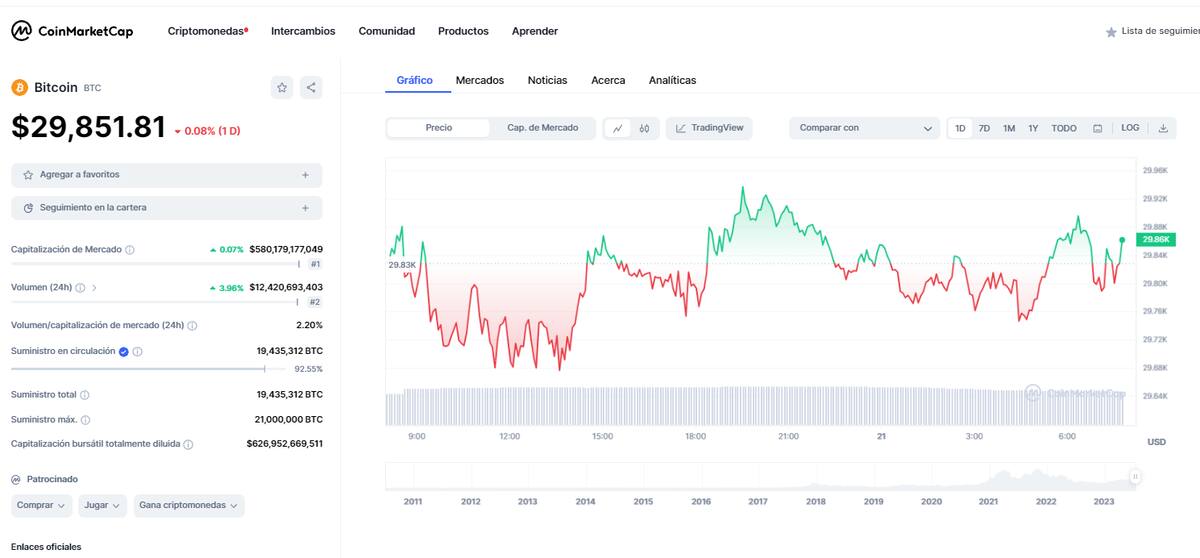Click Agregar a favoritos button
Viewport: 1200px width, 558px height.
pos(167,175)
